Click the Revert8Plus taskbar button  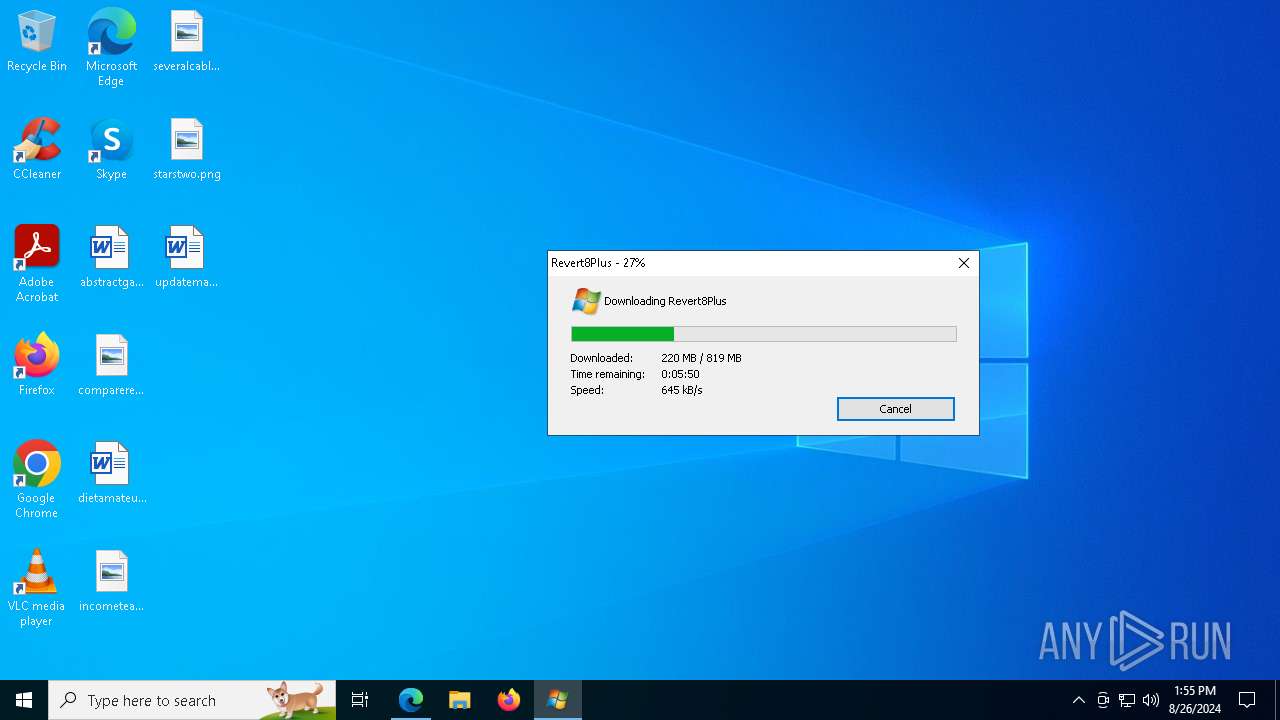coord(557,700)
